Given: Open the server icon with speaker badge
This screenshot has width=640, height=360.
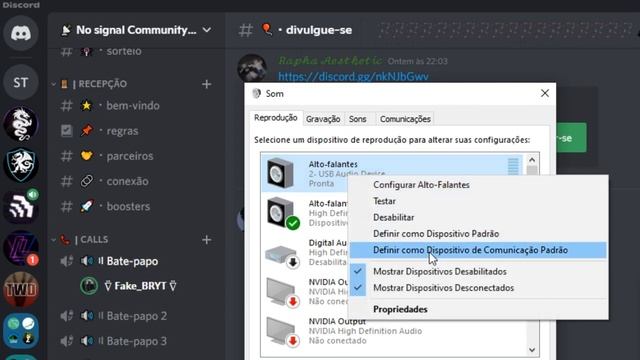Looking at the screenshot, I should [x=21, y=207].
